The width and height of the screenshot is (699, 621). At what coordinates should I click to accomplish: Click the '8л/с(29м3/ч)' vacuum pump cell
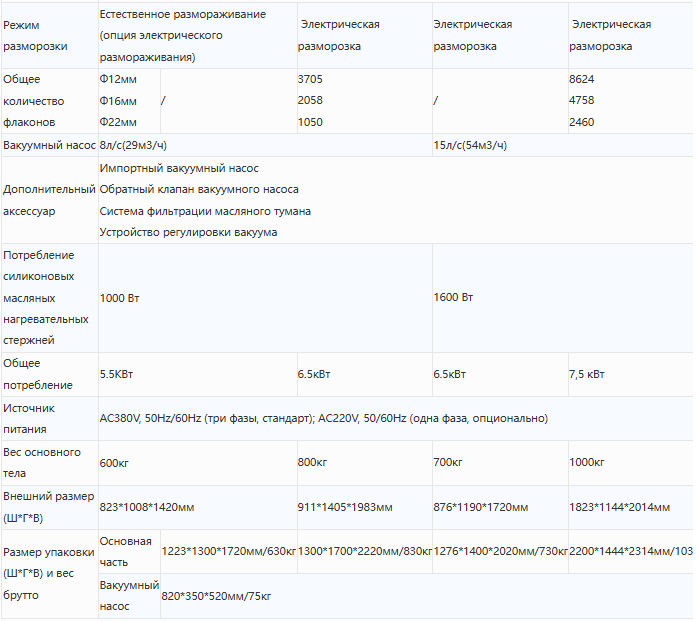(133, 145)
